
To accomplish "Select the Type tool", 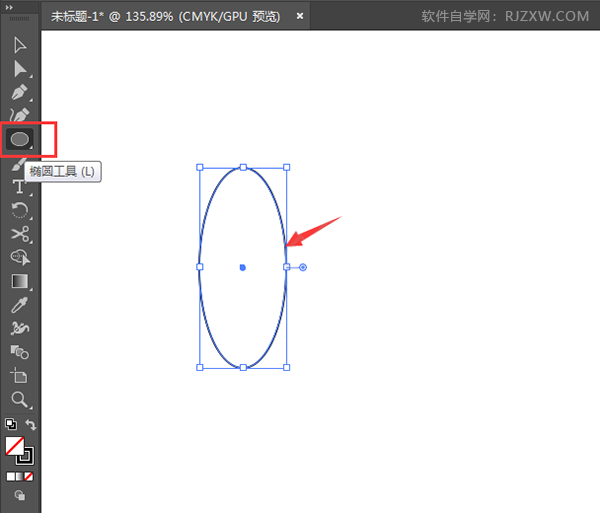I will [x=19, y=187].
